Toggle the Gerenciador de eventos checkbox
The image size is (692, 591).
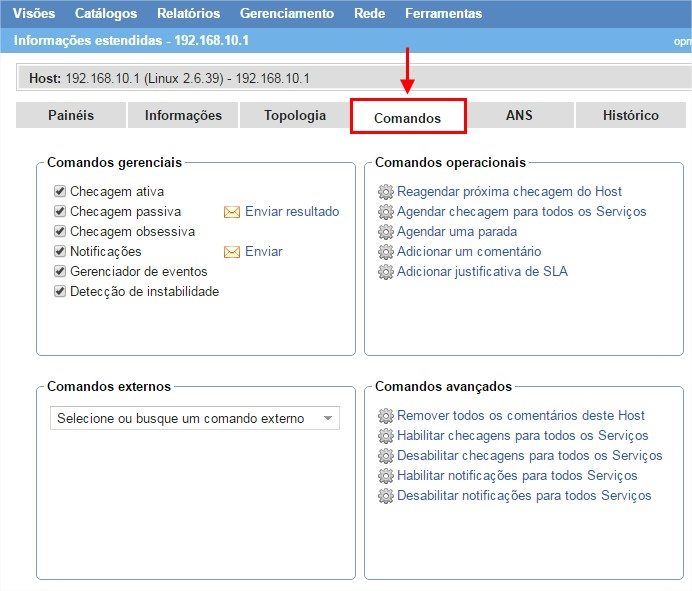pos(60,271)
